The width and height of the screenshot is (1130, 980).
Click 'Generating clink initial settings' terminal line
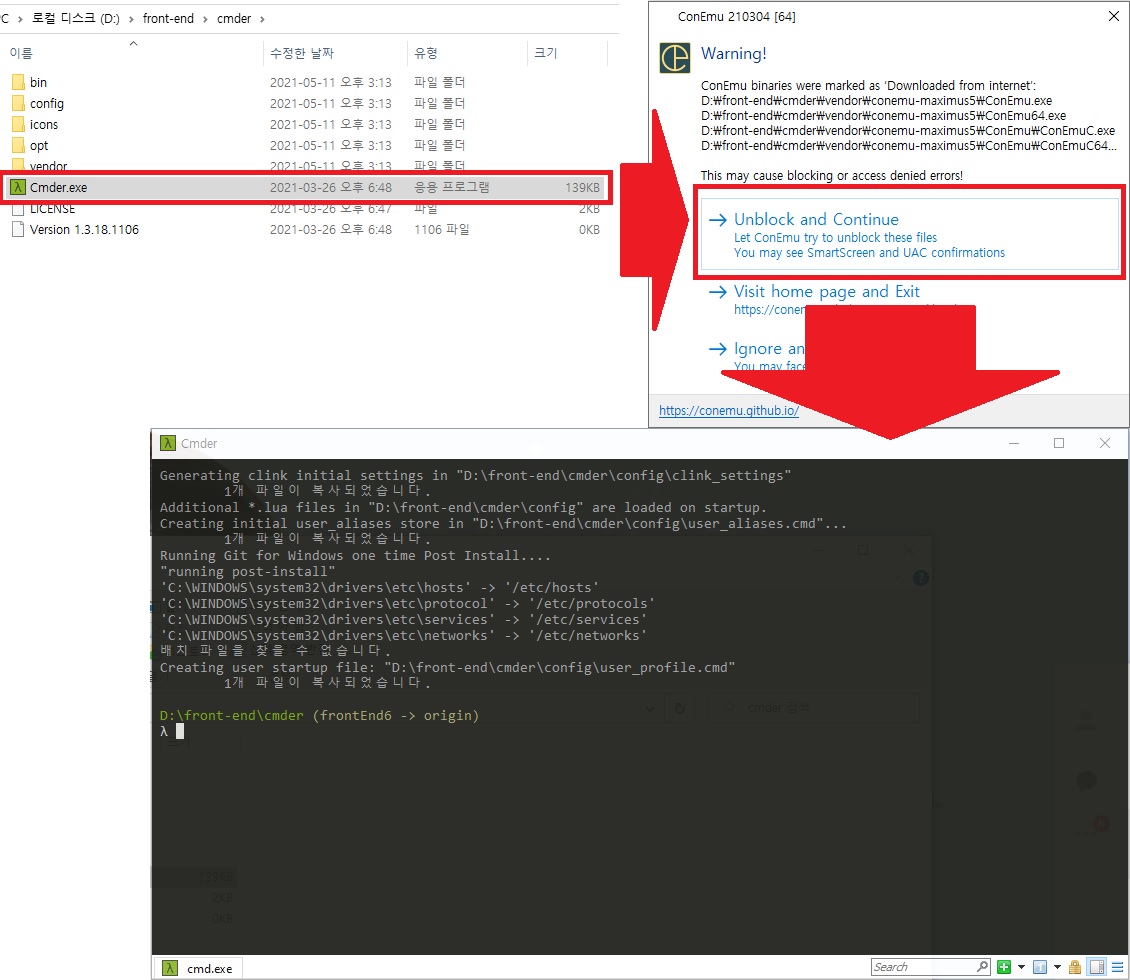[476, 476]
